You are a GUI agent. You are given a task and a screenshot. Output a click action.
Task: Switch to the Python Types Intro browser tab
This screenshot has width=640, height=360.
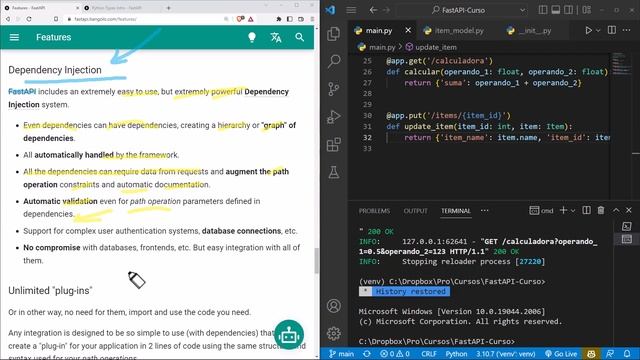pos(116,8)
